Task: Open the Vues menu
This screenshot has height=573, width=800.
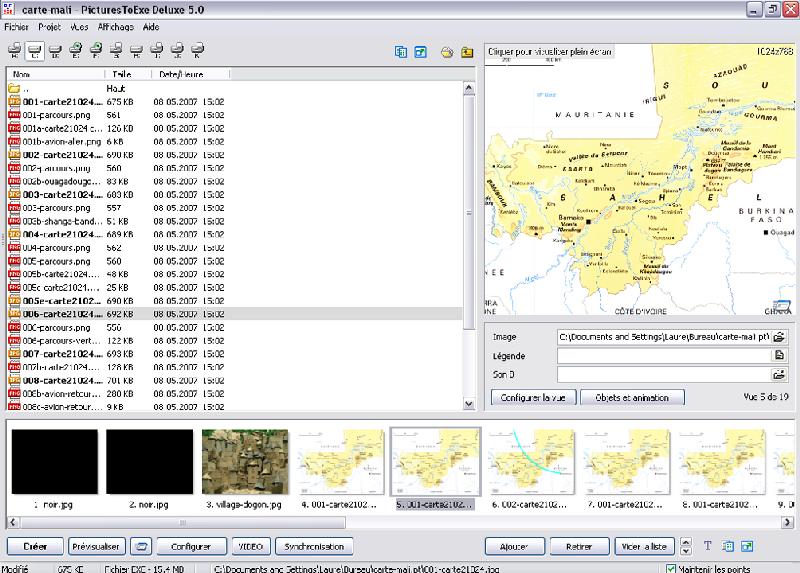Action: pos(80,27)
